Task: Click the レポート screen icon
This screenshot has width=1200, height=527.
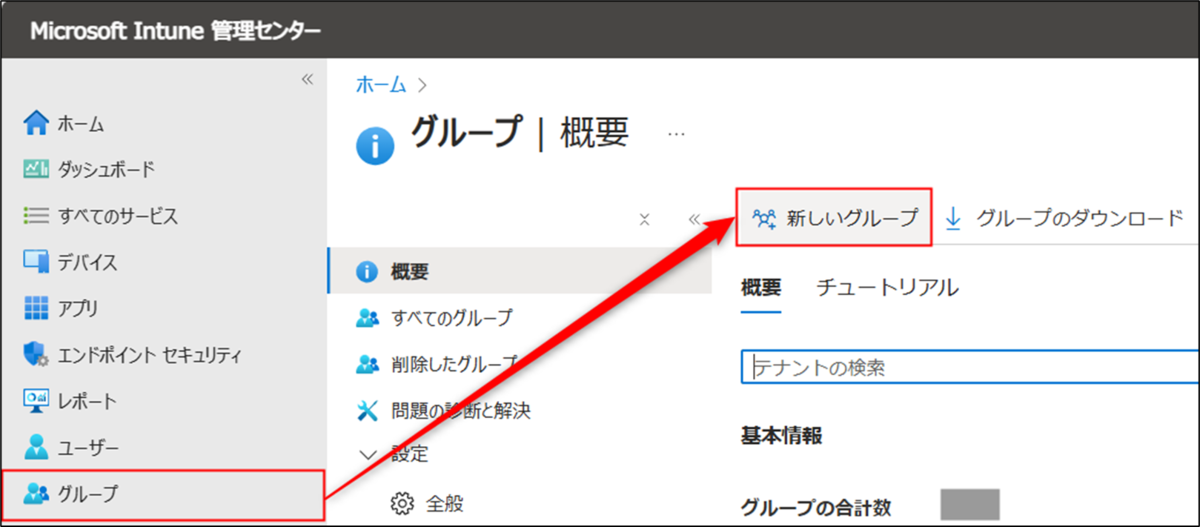Action: 36,400
